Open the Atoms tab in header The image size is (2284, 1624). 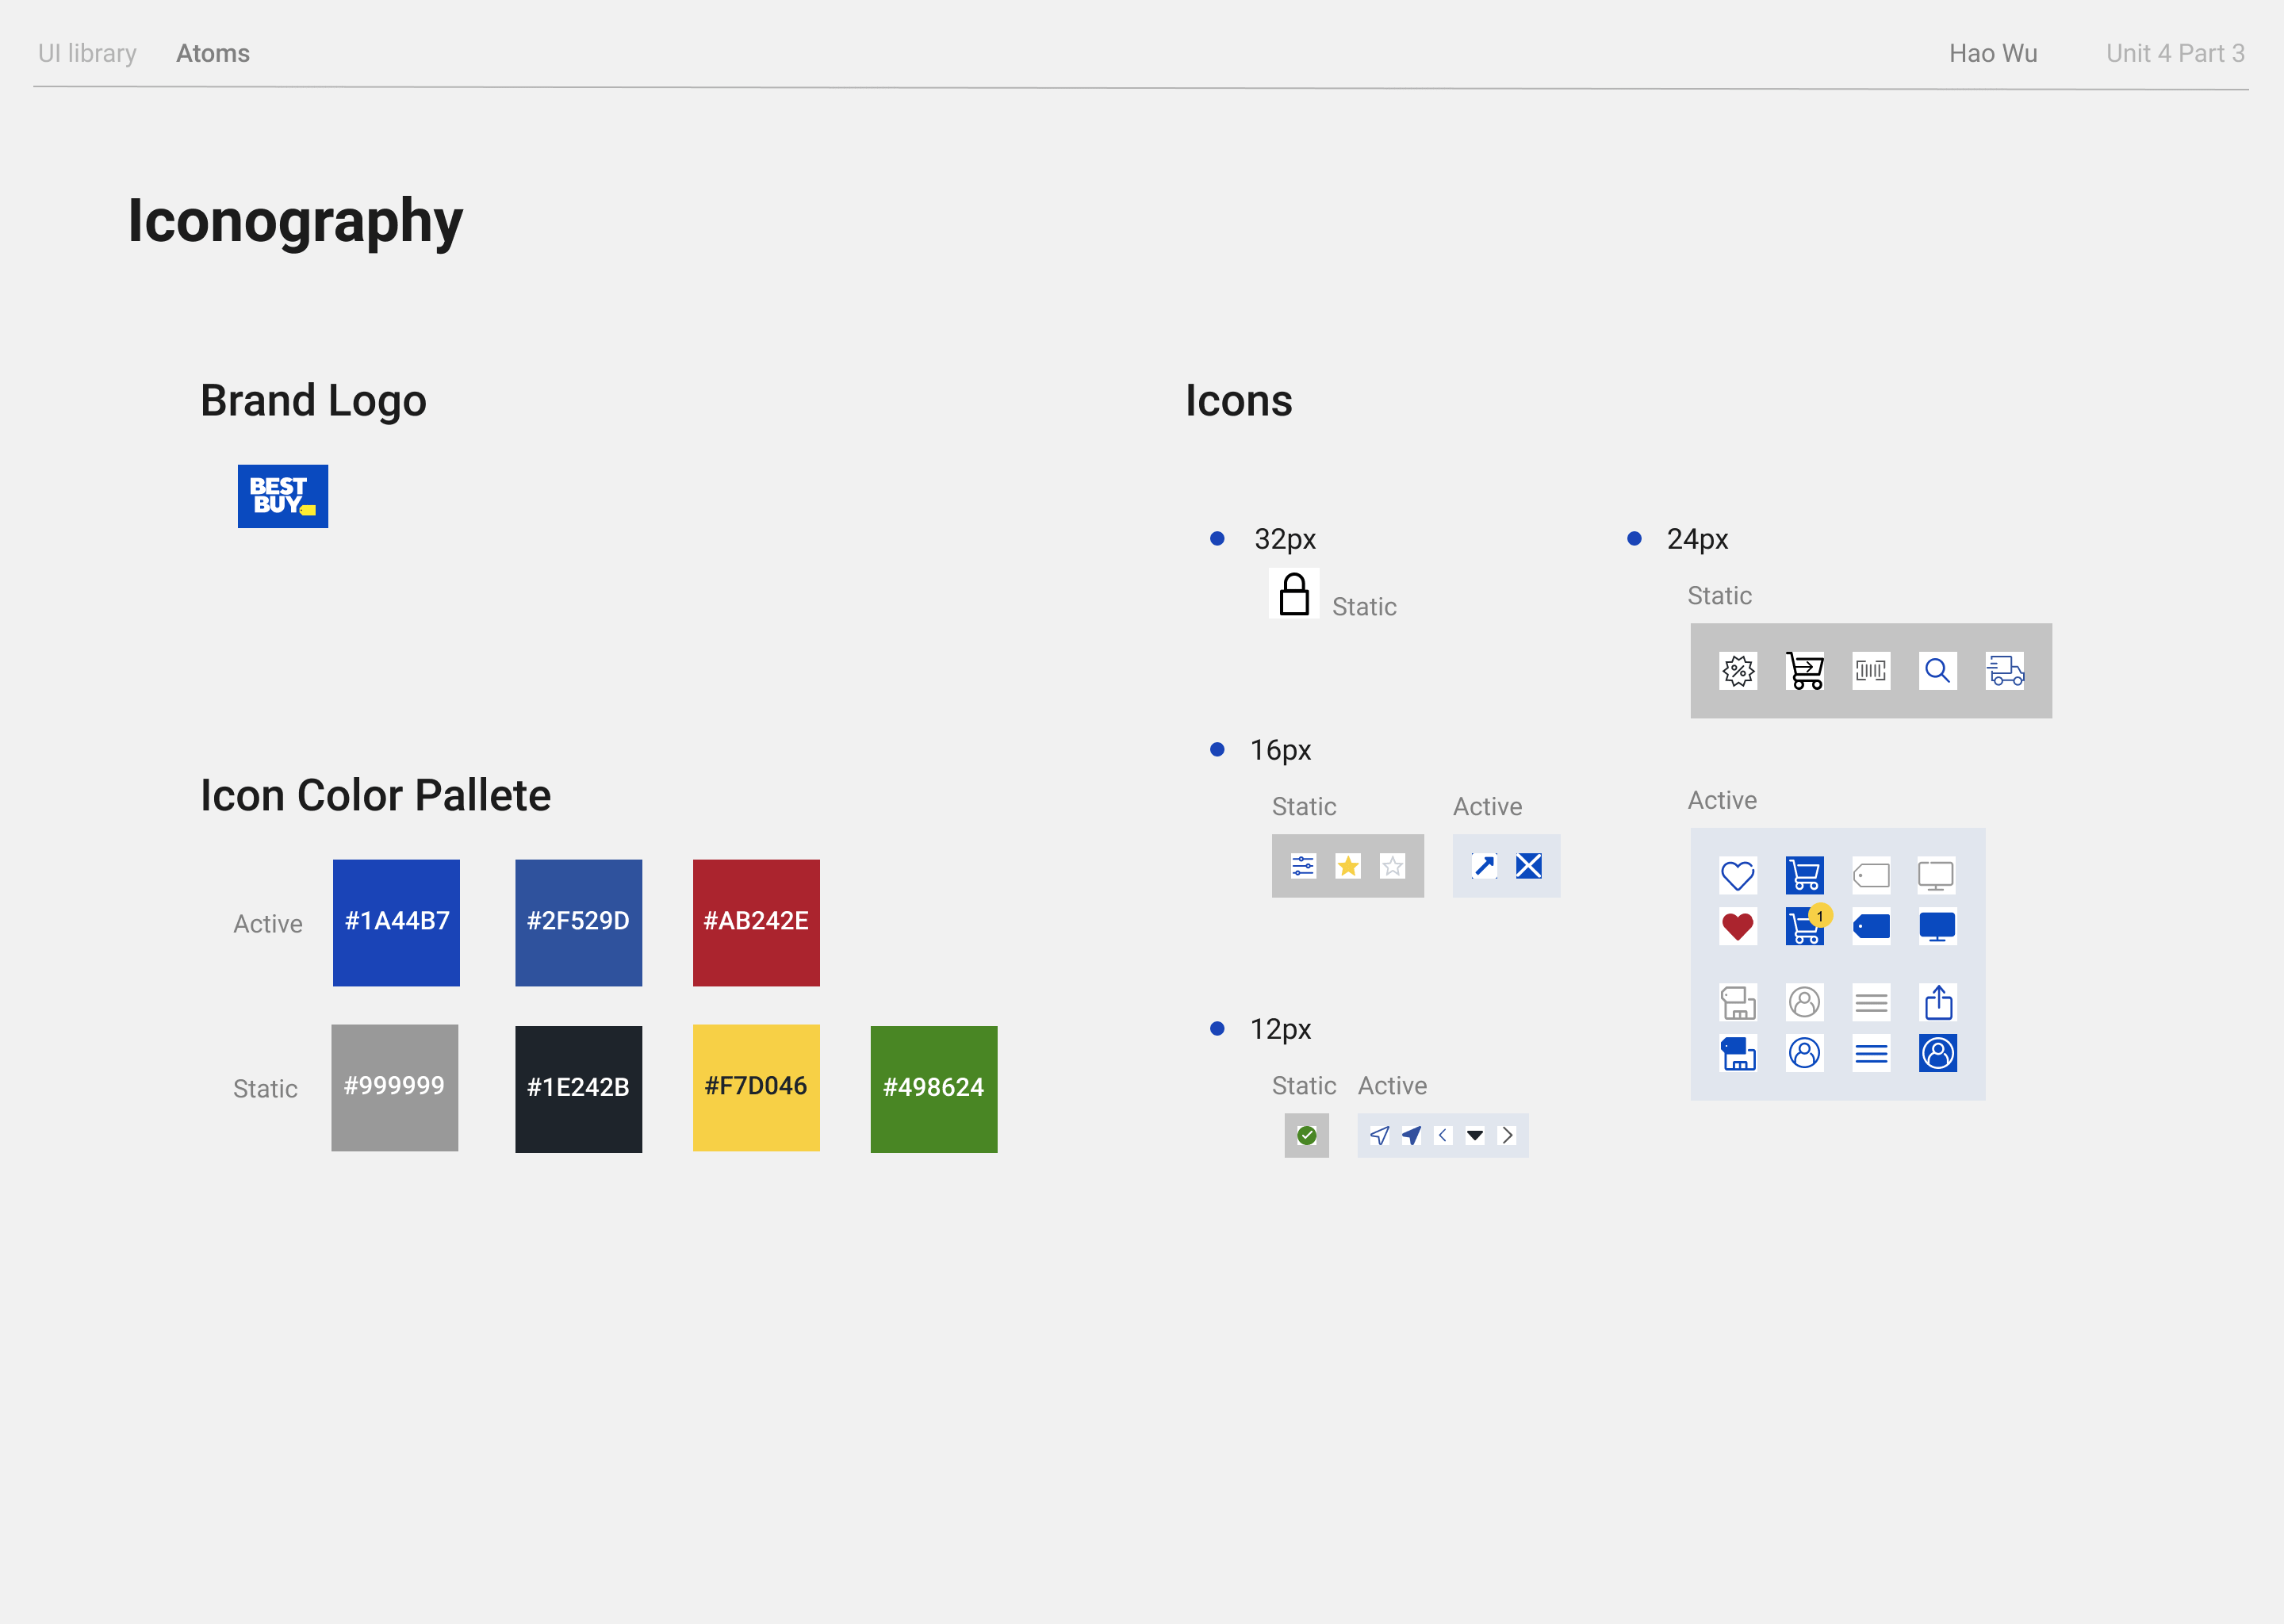(x=213, y=53)
